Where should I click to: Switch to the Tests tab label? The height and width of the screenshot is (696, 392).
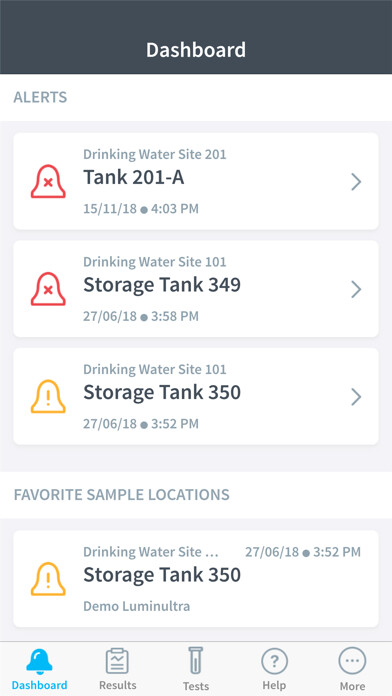(196, 686)
